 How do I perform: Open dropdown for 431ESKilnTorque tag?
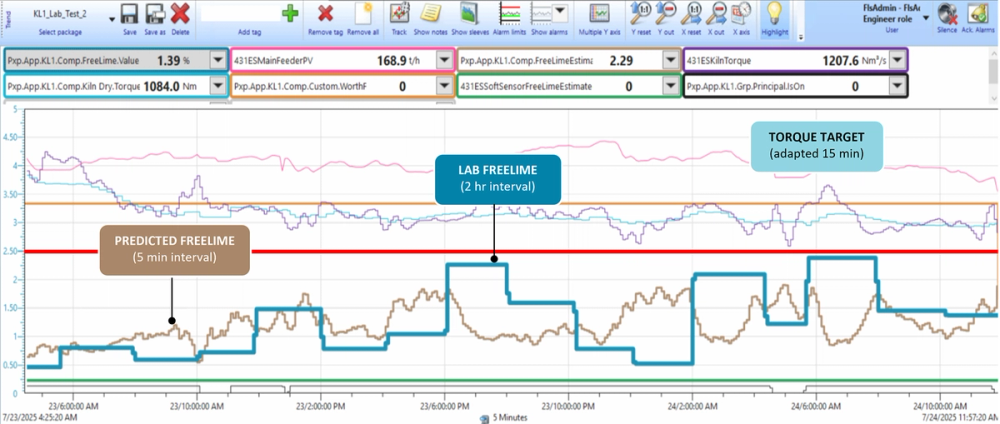pyautogui.click(x=897, y=61)
